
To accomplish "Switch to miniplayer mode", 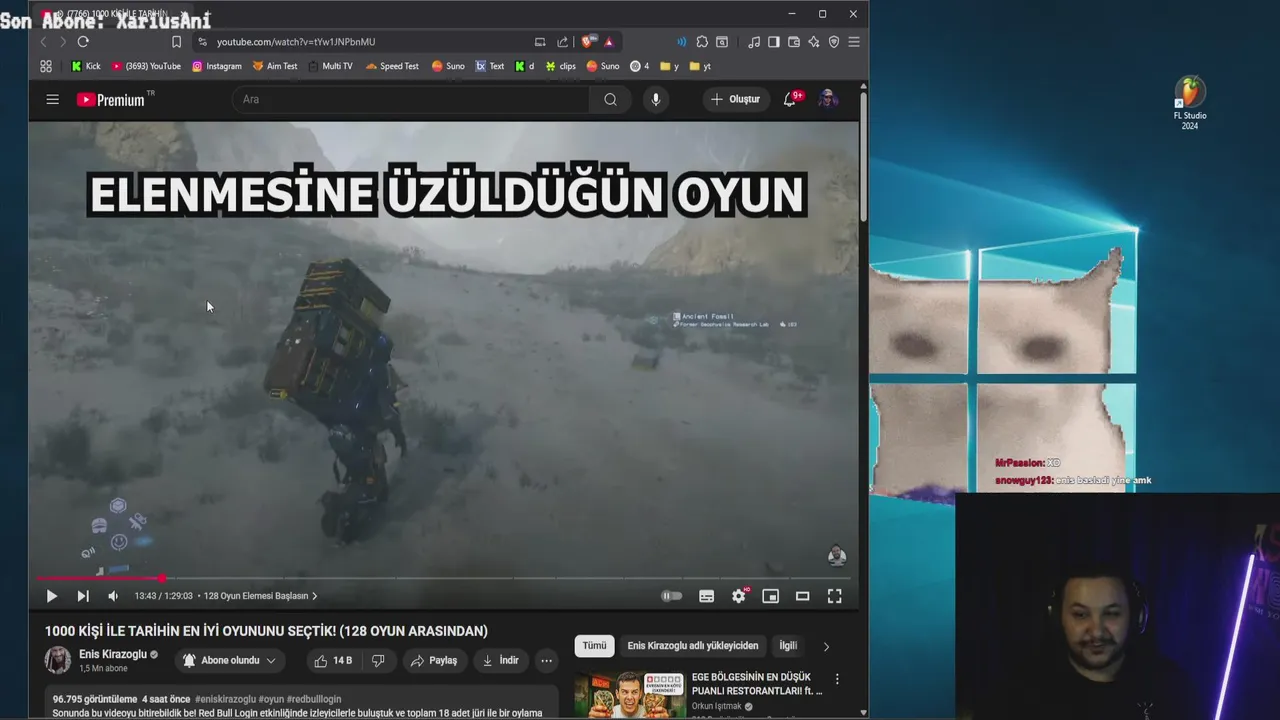I will [770, 596].
